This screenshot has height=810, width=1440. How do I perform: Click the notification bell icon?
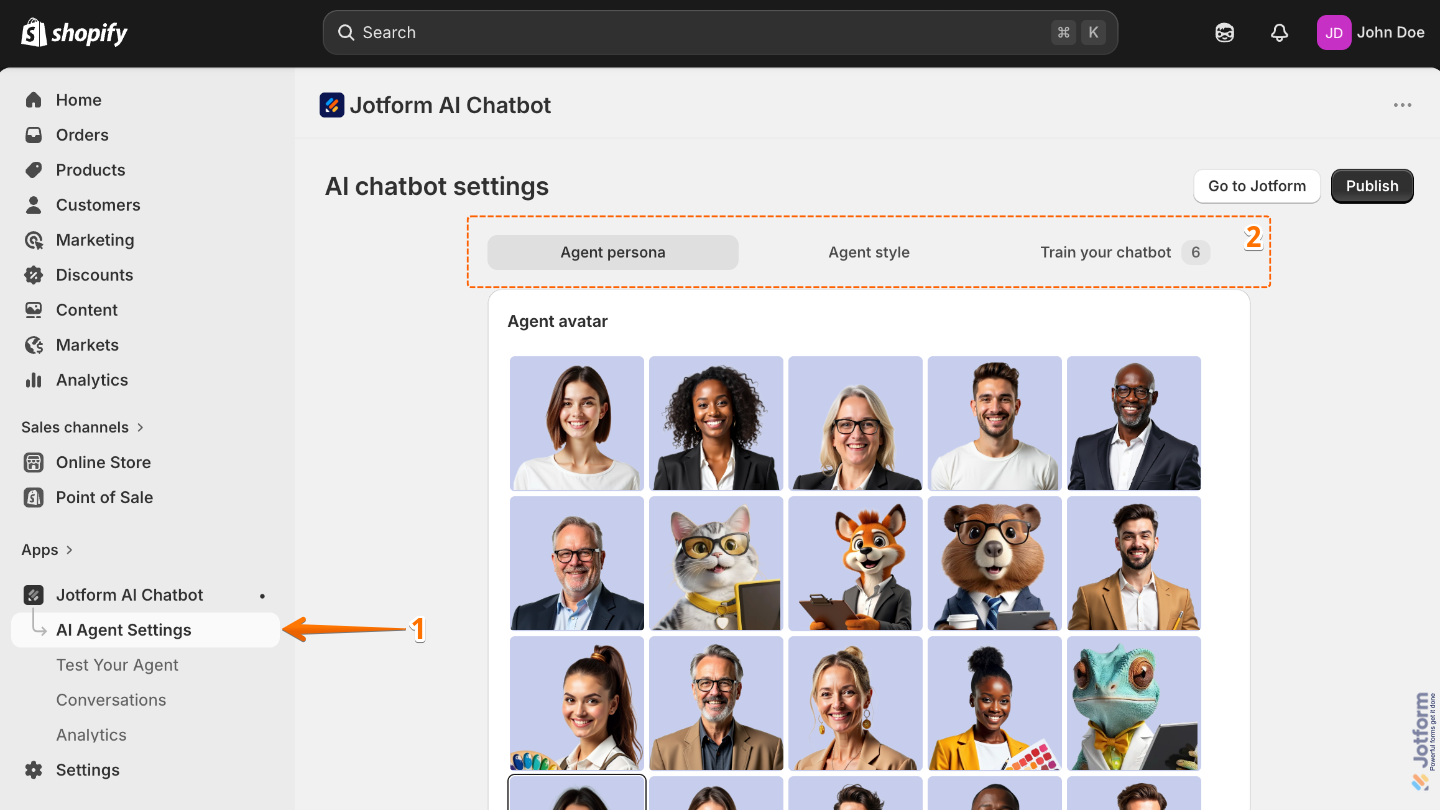(1280, 32)
